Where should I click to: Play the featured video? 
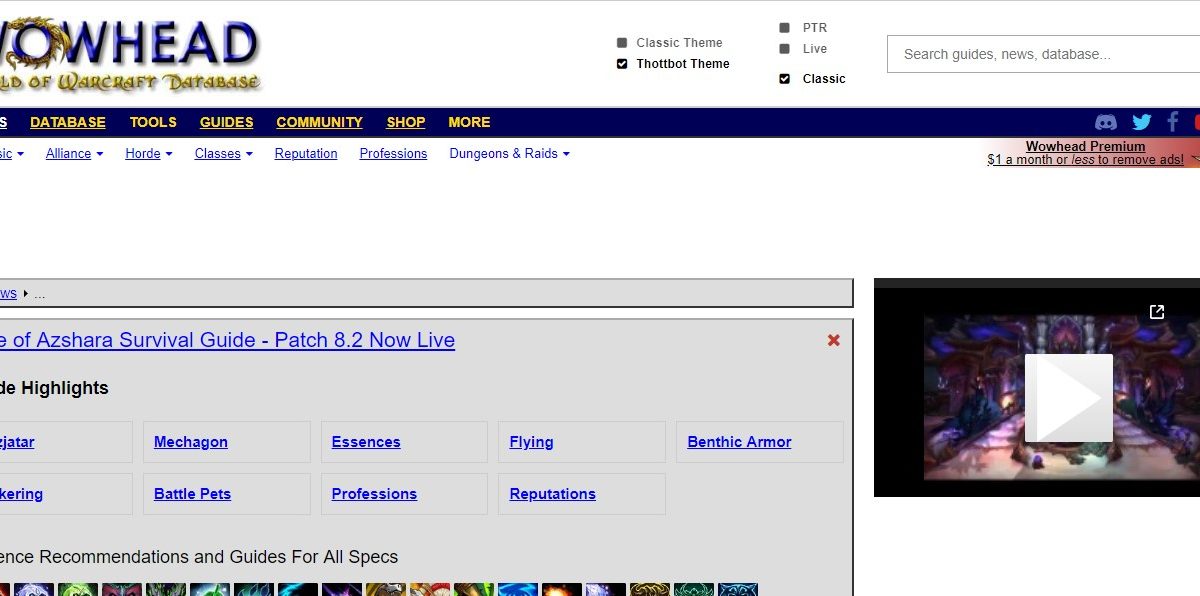click(1068, 397)
